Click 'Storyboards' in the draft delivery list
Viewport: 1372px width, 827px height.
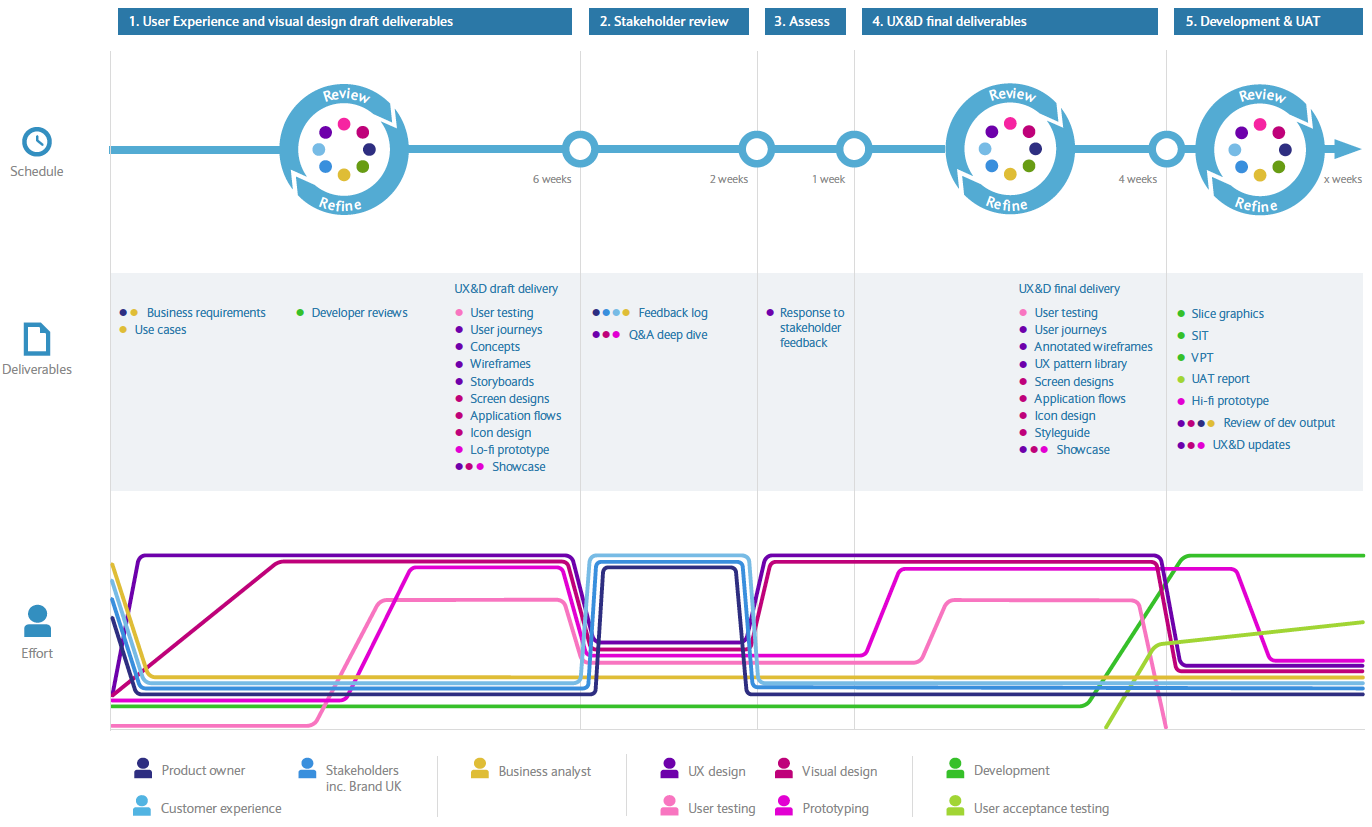[x=502, y=382]
